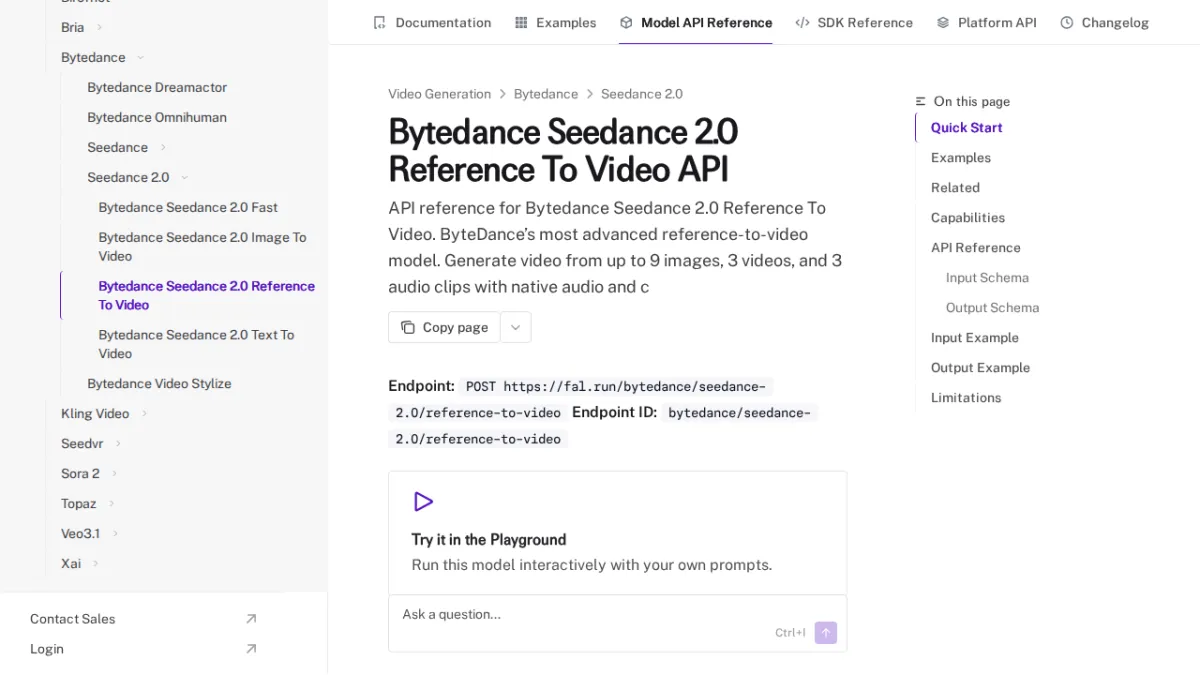The image size is (1200, 675).
Task: Click the copy icon in Copy page
Action: click(408, 327)
